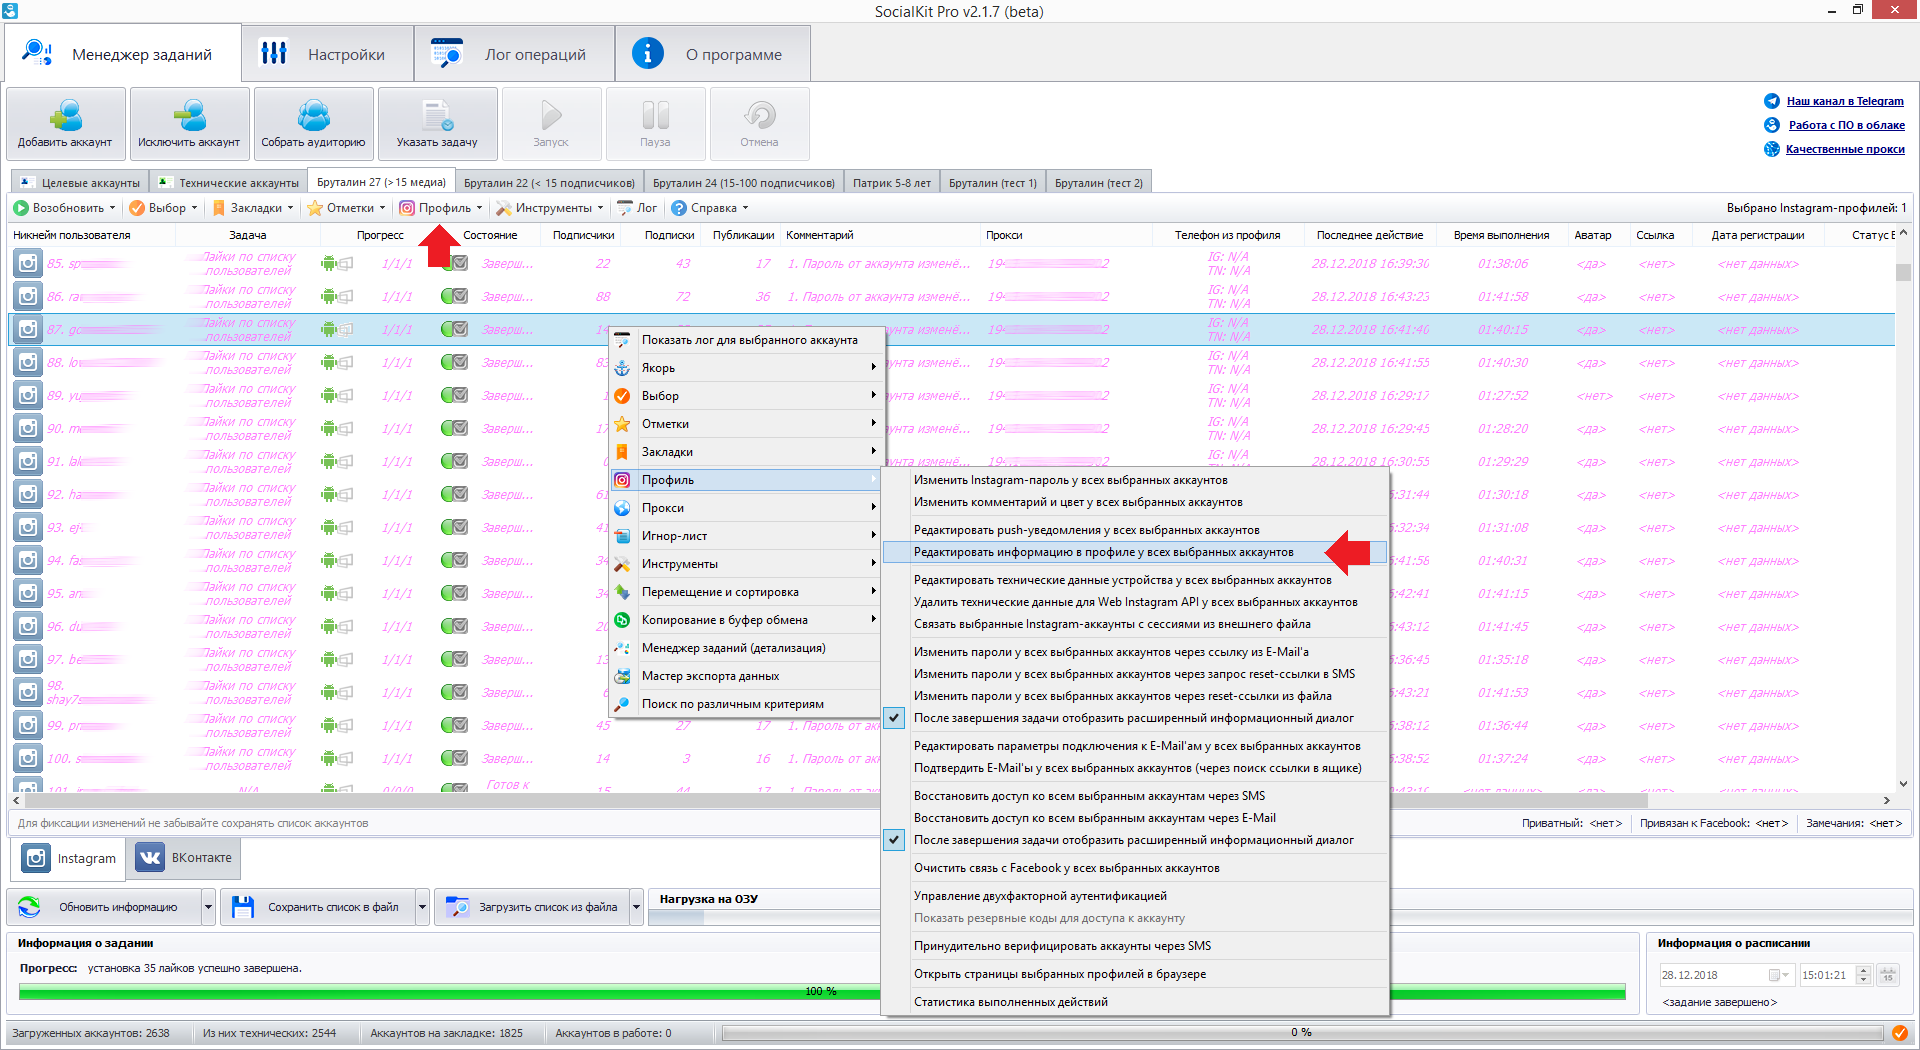Open the Качественные прокси link

(1845, 149)
